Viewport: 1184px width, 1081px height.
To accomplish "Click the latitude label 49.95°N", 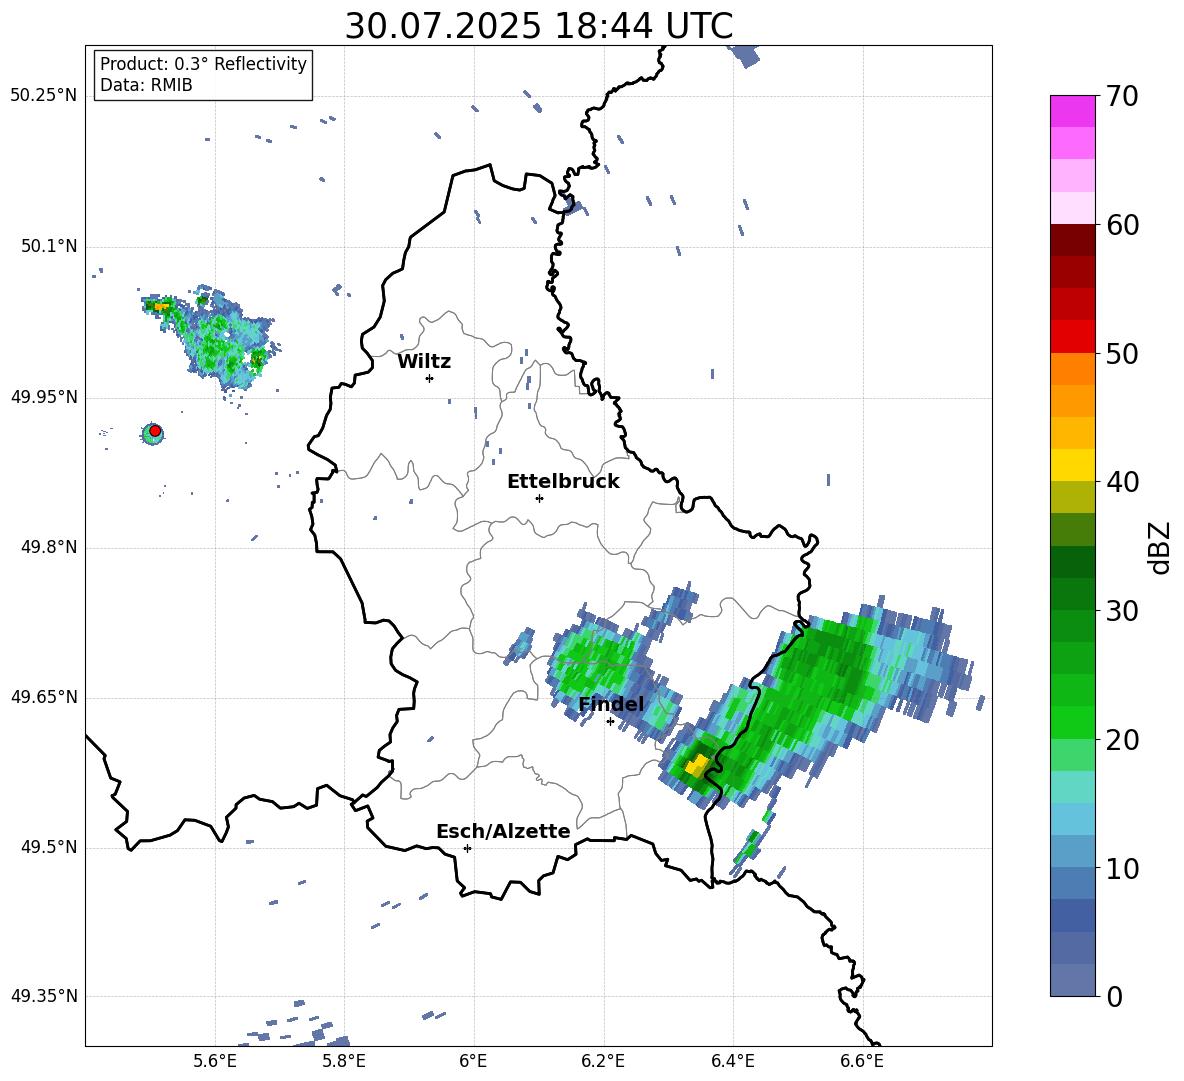I will click(44, 397).
